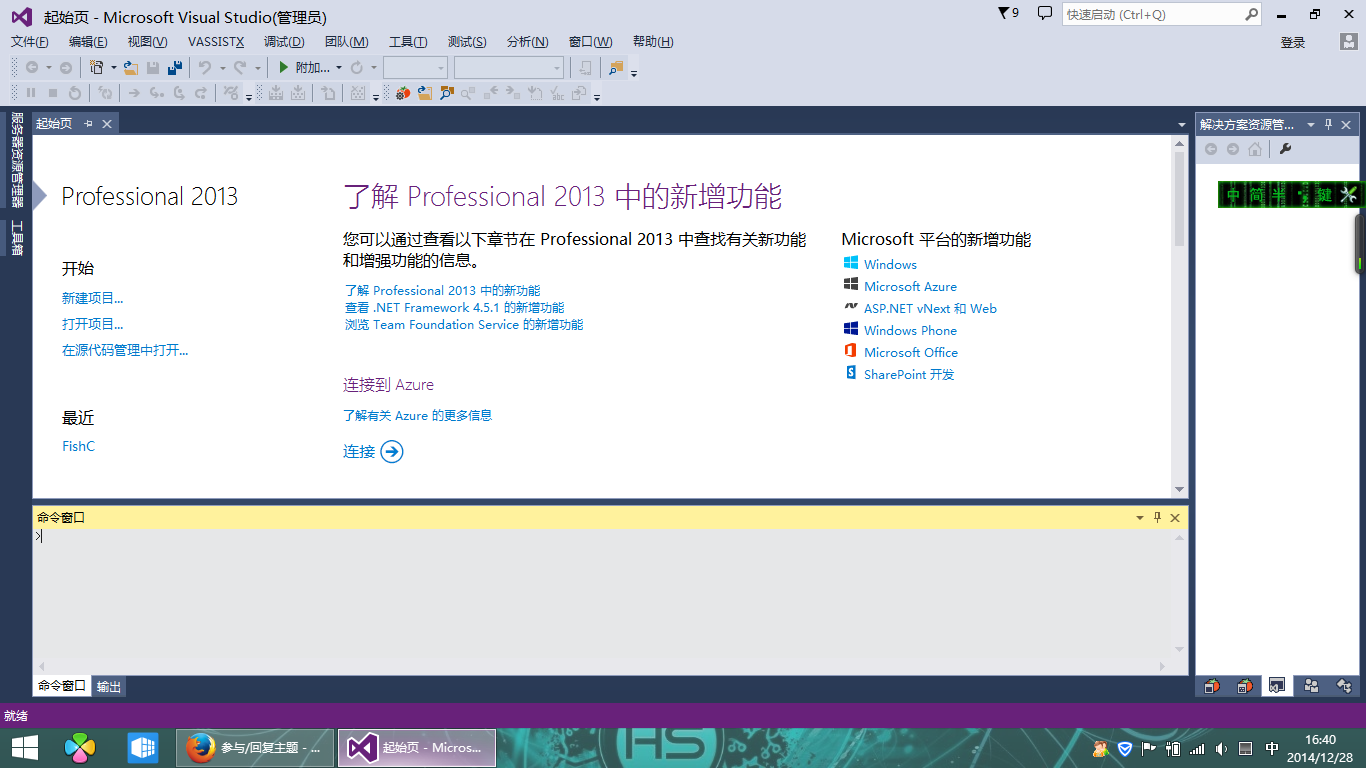Open recent project FishC
The image size is (1366, 768).
[x=78, y=446]
